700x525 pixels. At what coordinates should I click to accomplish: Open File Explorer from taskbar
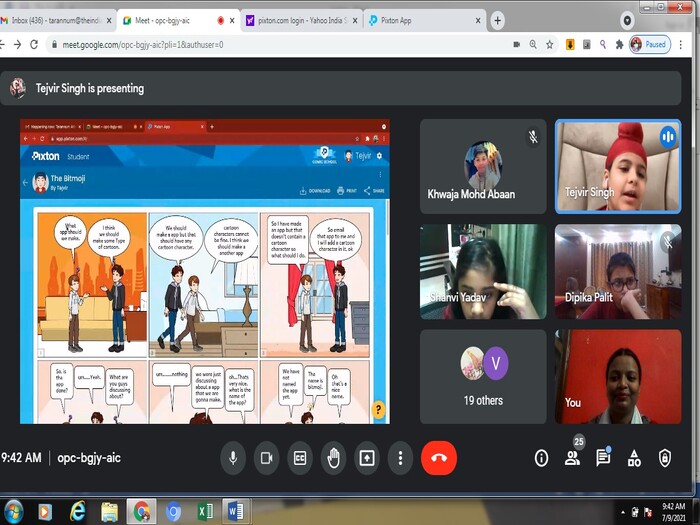pyautogui.click(x=109, y=512)
